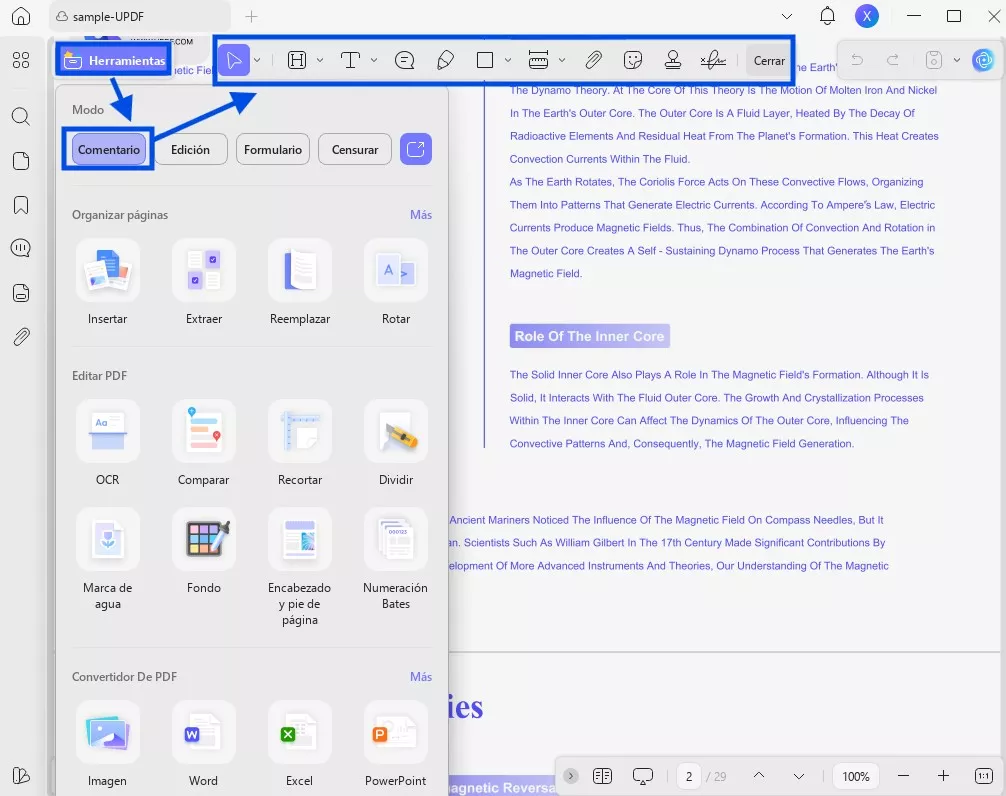
Task: Switch to Formulario mode
Action: pyautogui.click(x=273, y=149)
